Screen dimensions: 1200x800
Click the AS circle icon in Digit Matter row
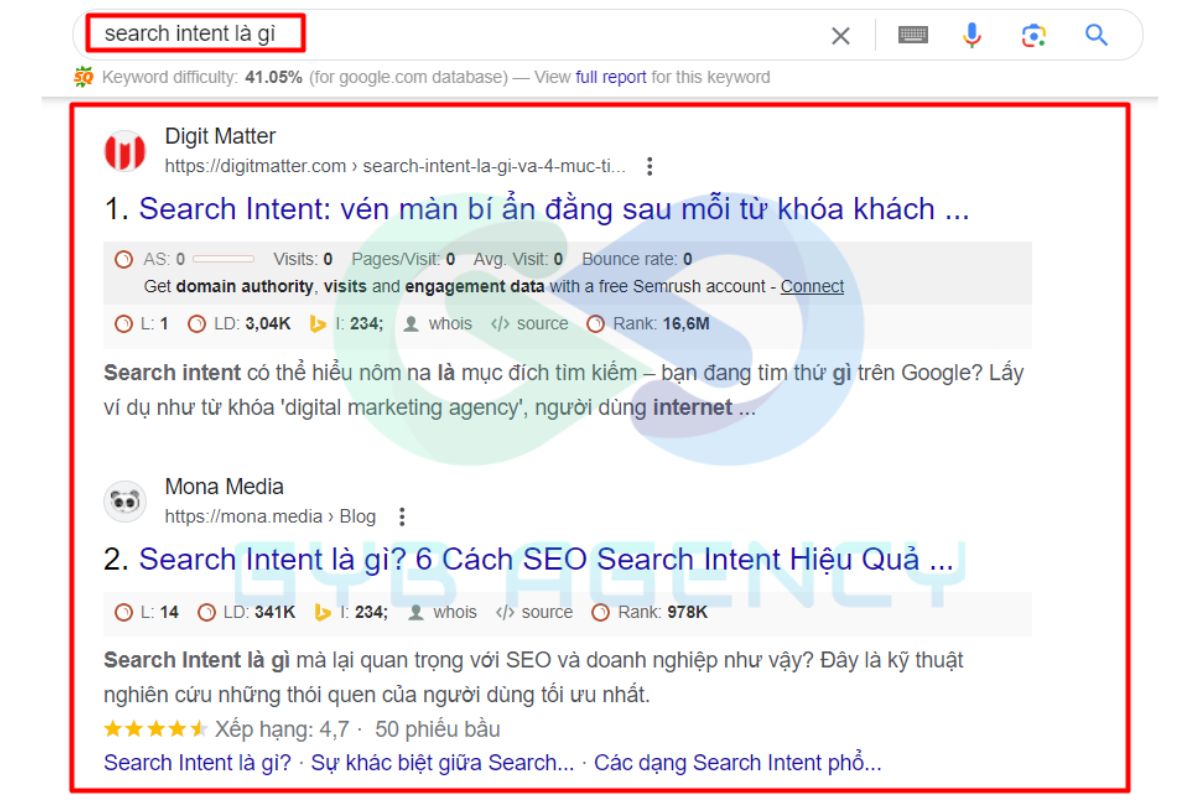124,259
